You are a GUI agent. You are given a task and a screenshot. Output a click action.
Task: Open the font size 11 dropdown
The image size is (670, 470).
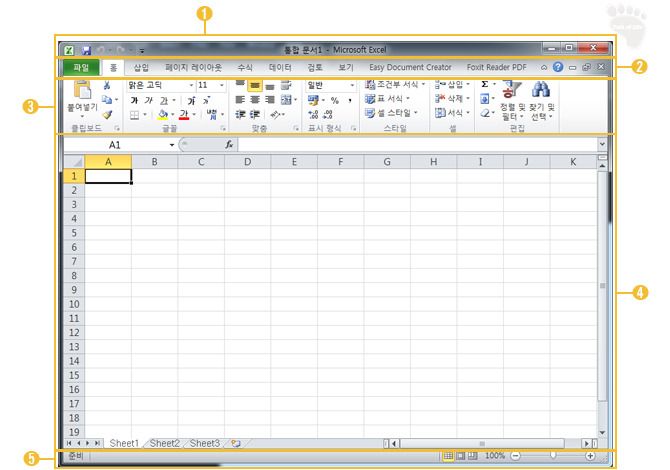tap(222, 85)
